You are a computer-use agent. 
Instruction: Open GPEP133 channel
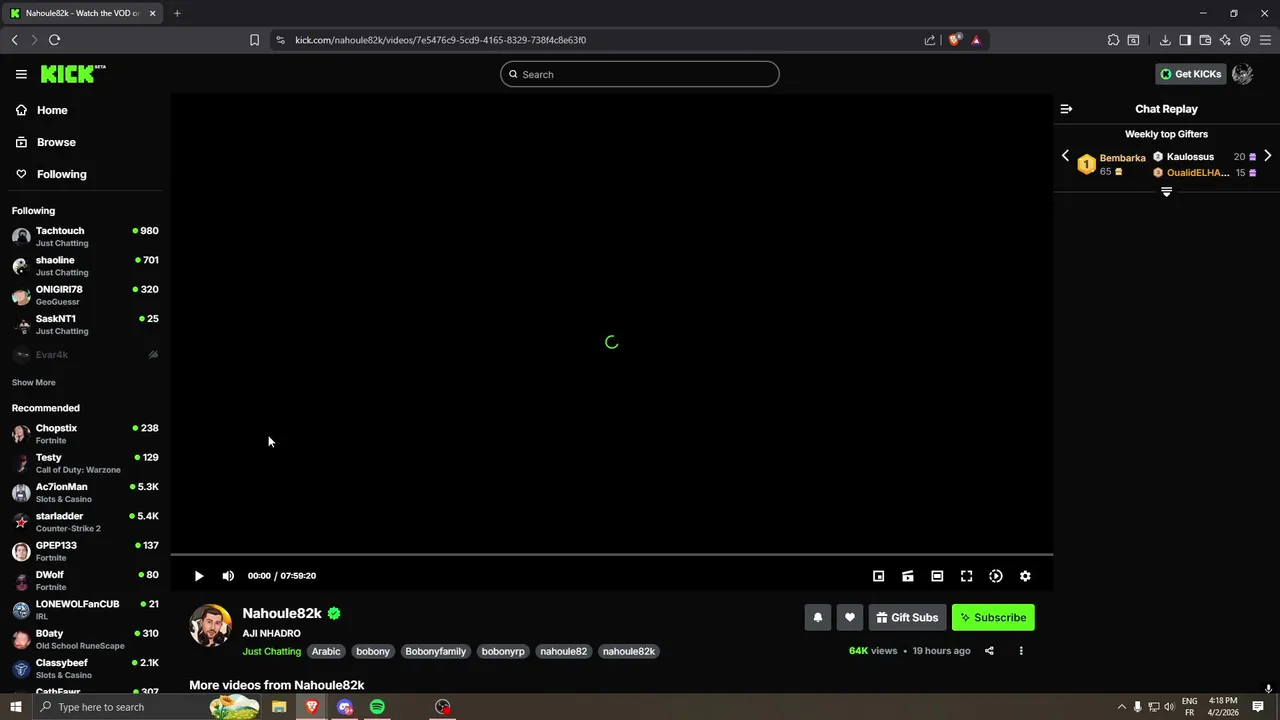pyautogui.click(x=85, y=551)
